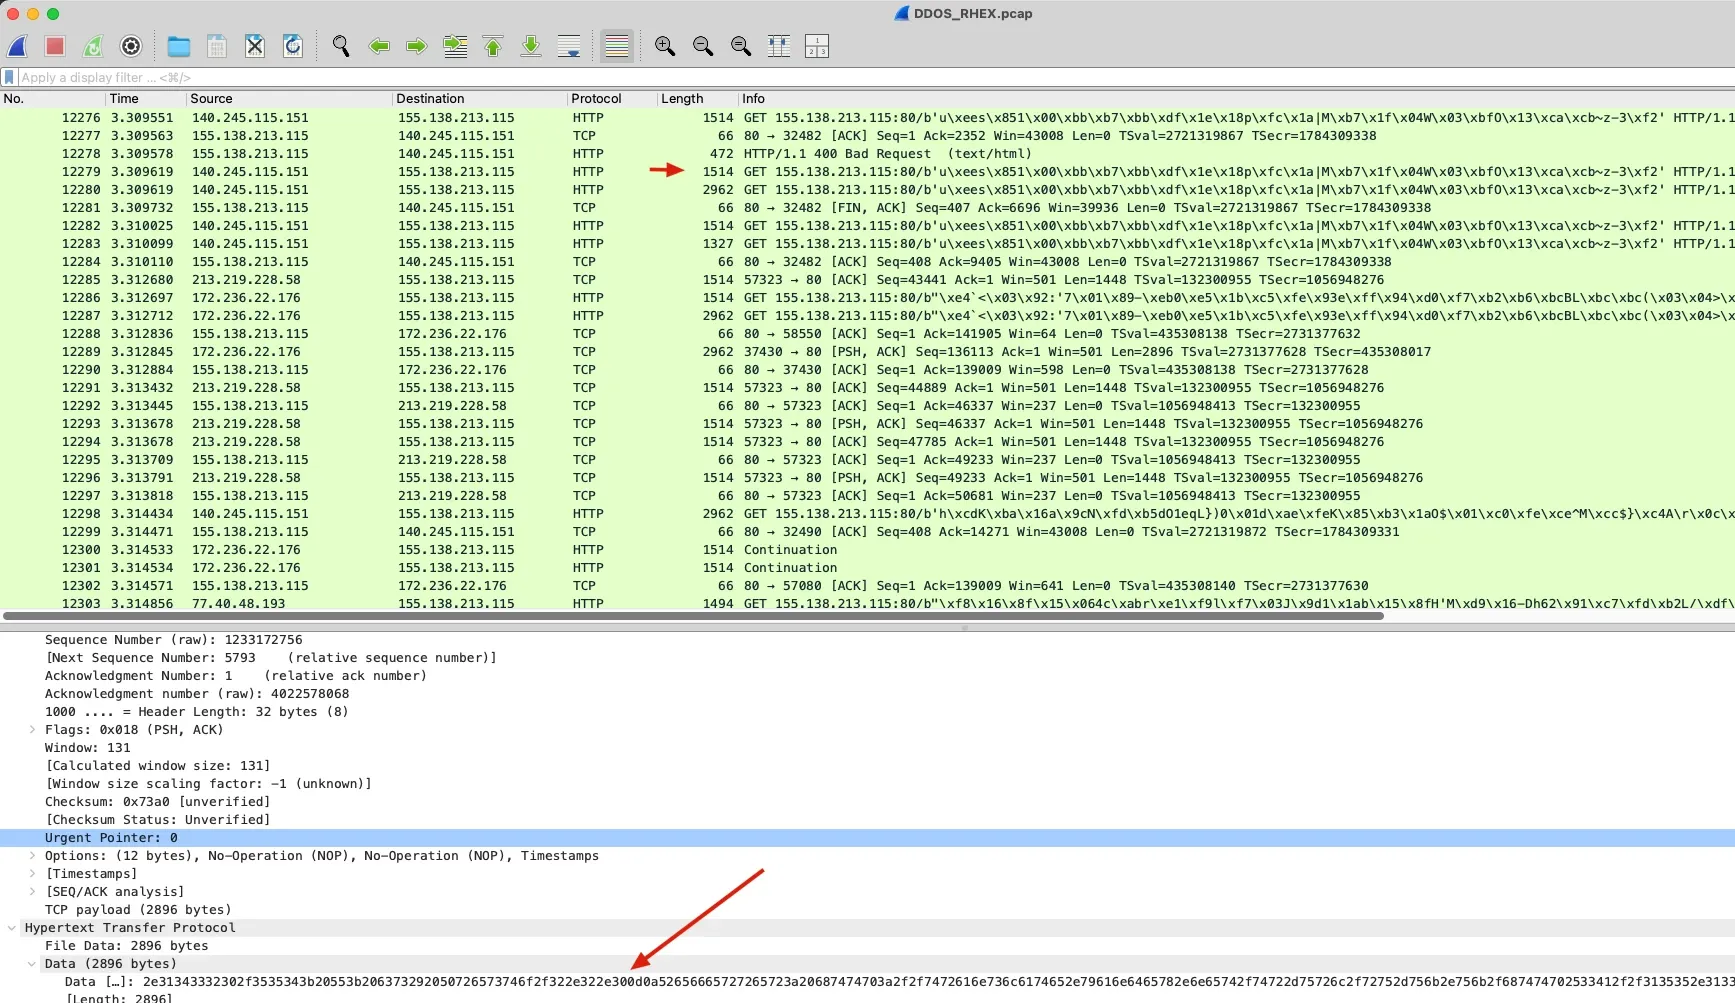Viewport: 1735px width, 1003px height.
Task: Select packet 12281 with FIN, ACK
Action: (x=867, y=208)
